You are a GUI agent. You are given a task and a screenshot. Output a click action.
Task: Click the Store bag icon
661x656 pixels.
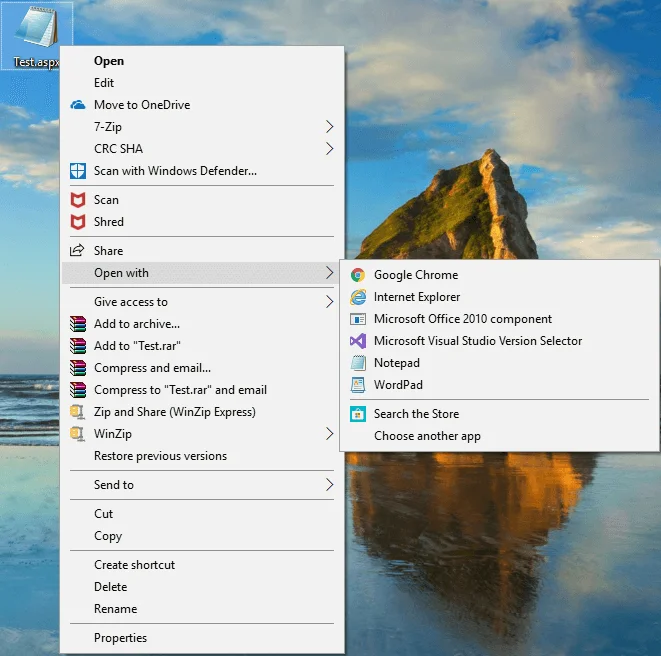(358, 414)
